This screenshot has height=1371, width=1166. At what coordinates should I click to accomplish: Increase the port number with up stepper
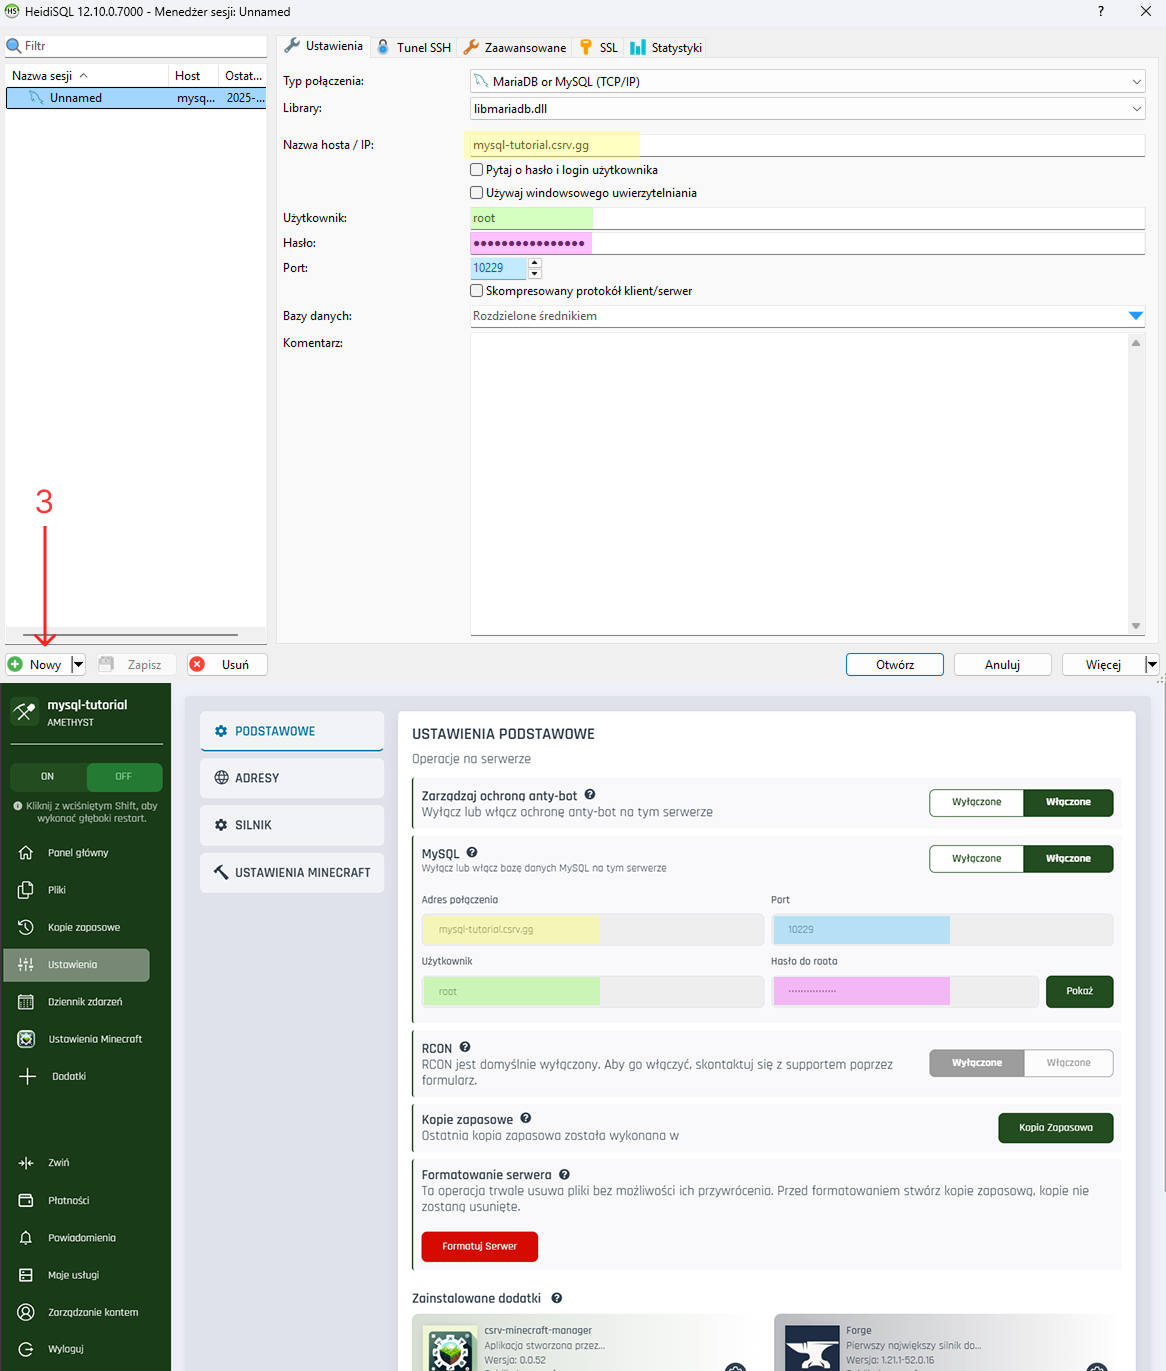535,263
